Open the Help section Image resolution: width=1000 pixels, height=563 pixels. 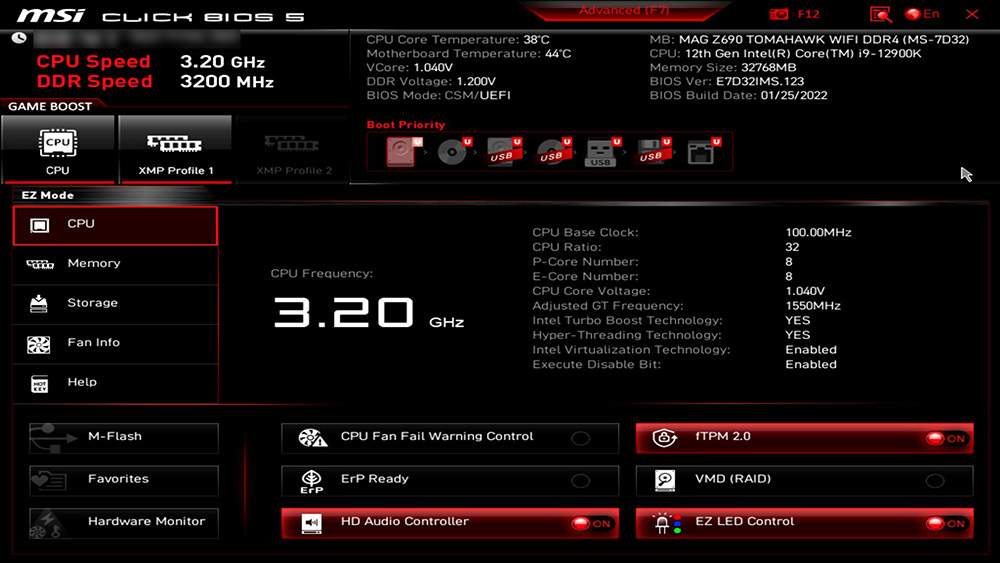tap(115, 383)
